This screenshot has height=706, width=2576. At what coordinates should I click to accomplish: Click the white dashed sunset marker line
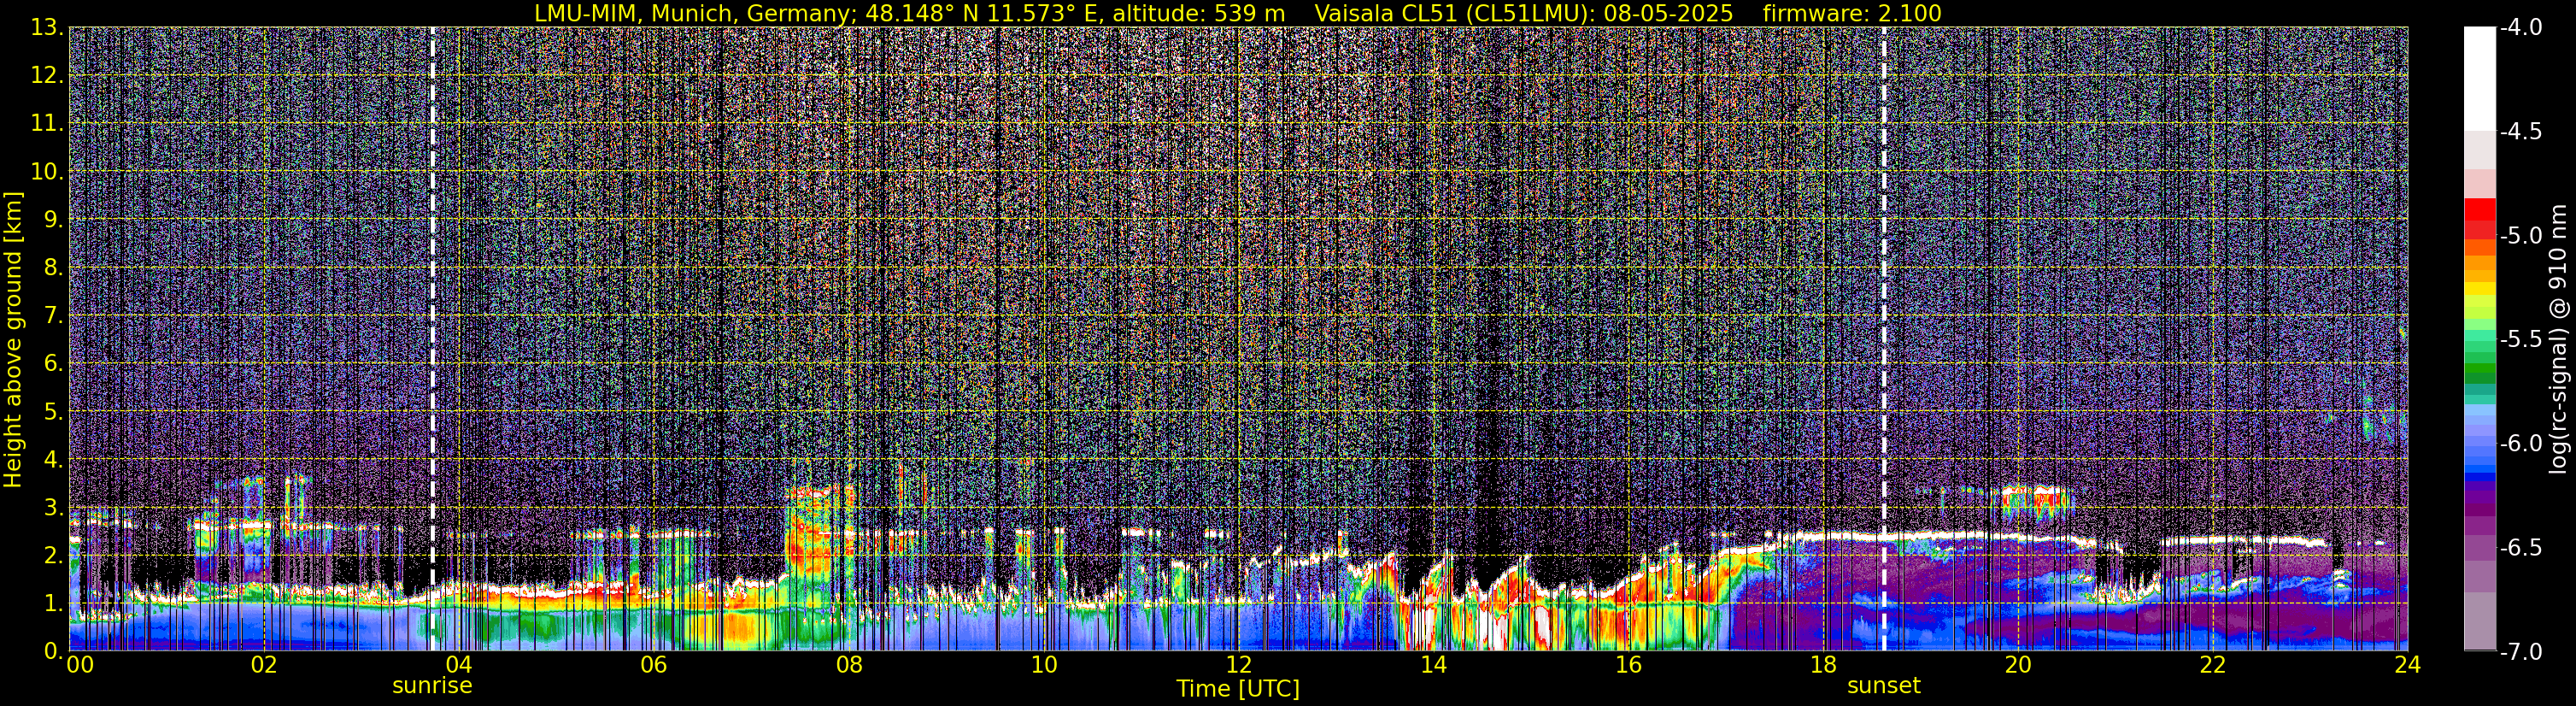1884,338
